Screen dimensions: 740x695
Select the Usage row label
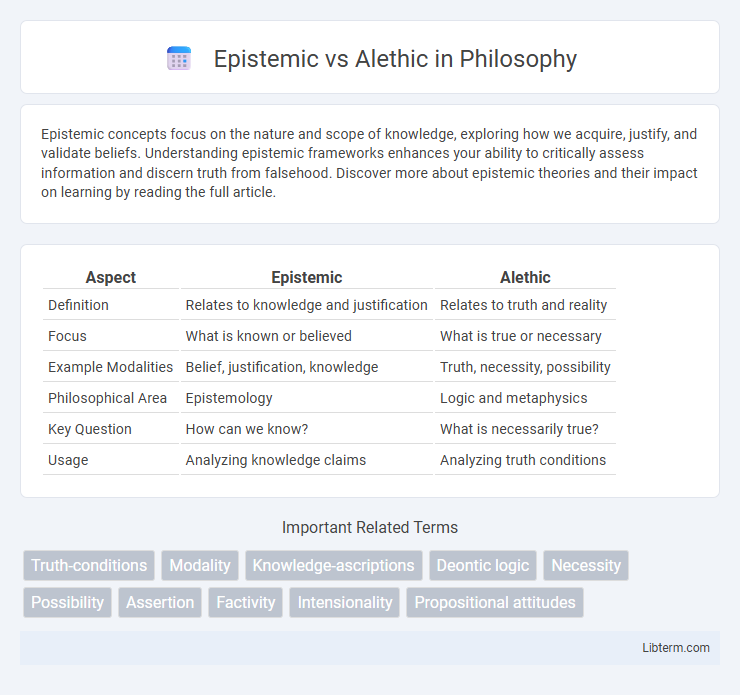68,461
